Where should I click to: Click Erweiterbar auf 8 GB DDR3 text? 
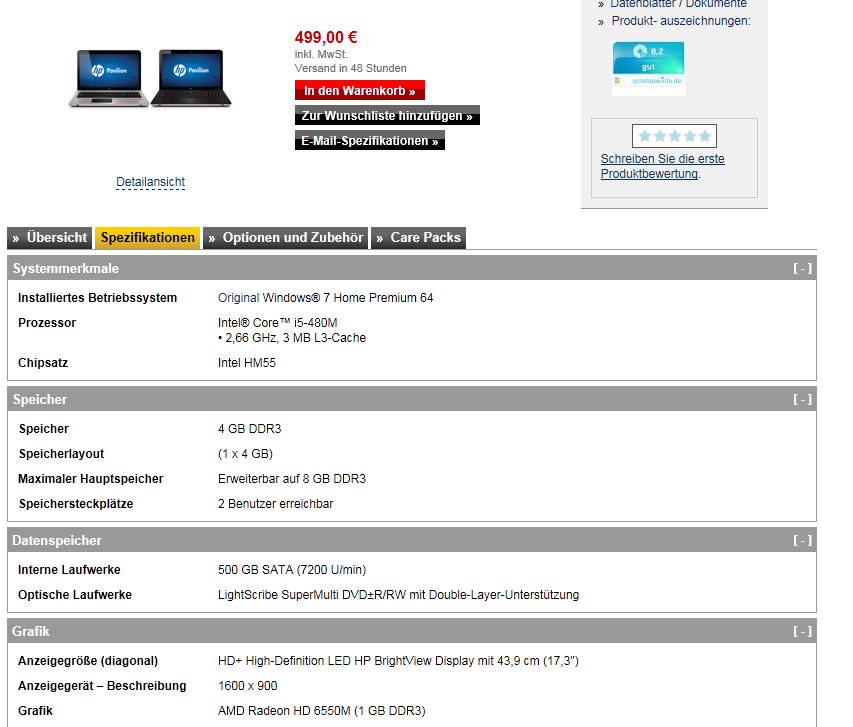[292, 479]
